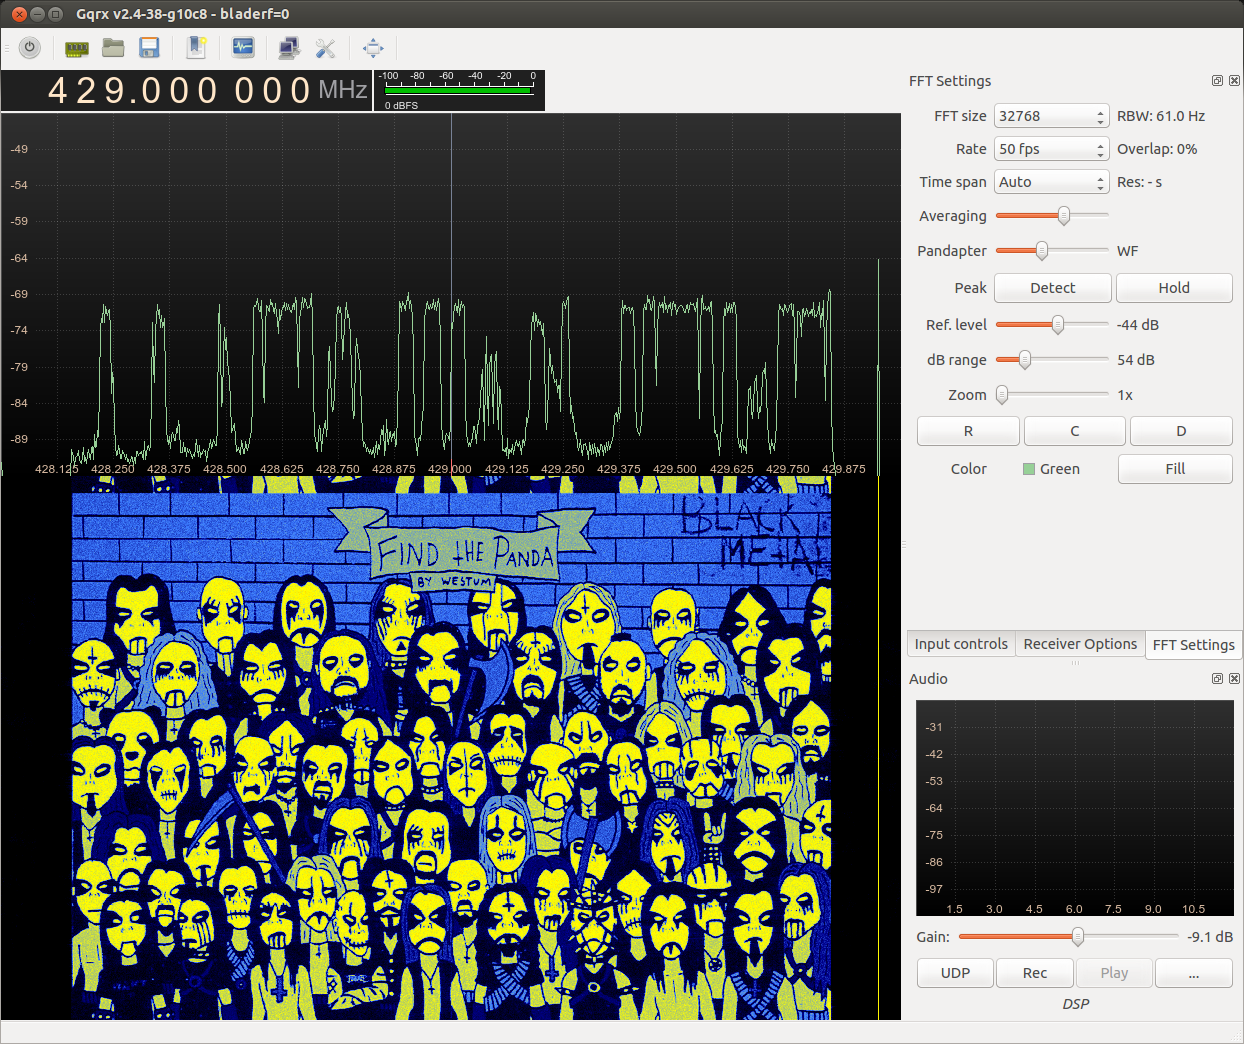1244x1044 pixels.
Task: Click the remote control computers icon
Action: pyautogui.click(x=289, y=47)
